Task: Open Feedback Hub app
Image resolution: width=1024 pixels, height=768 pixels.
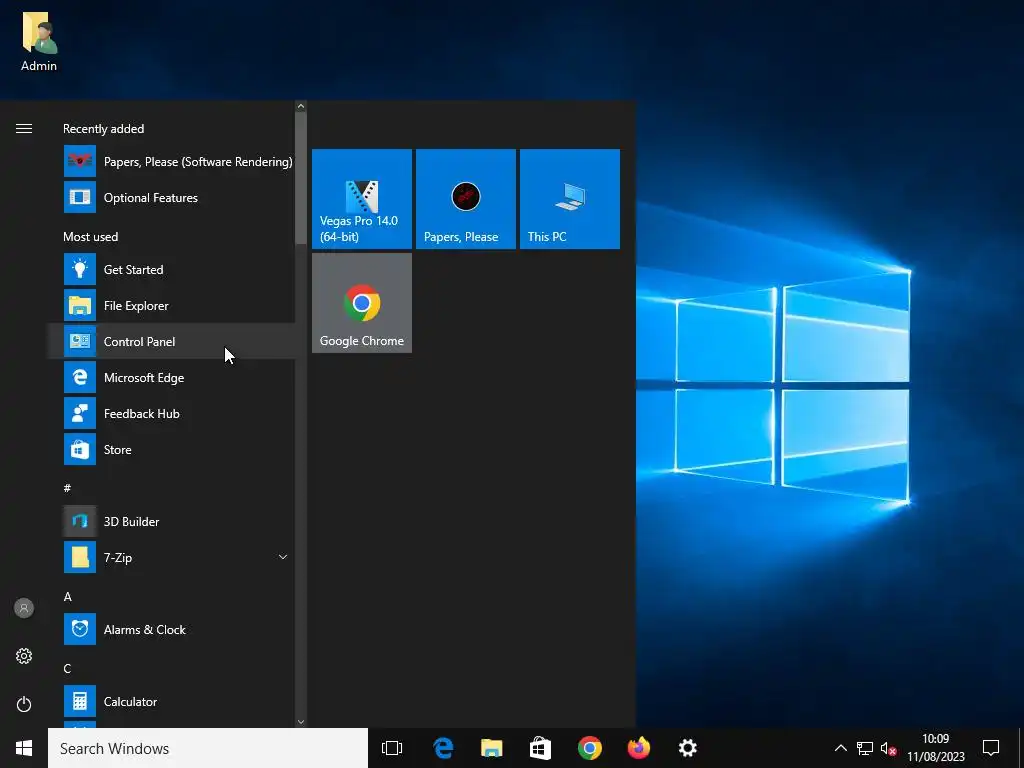Action: point(171,413)
